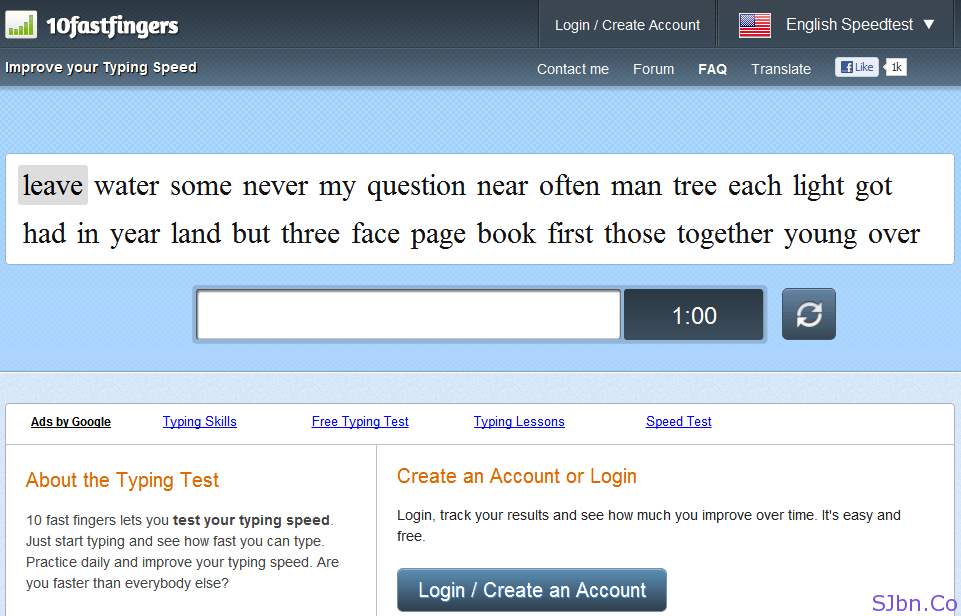Click the word "tree" in test text

(x=694, y=186)
